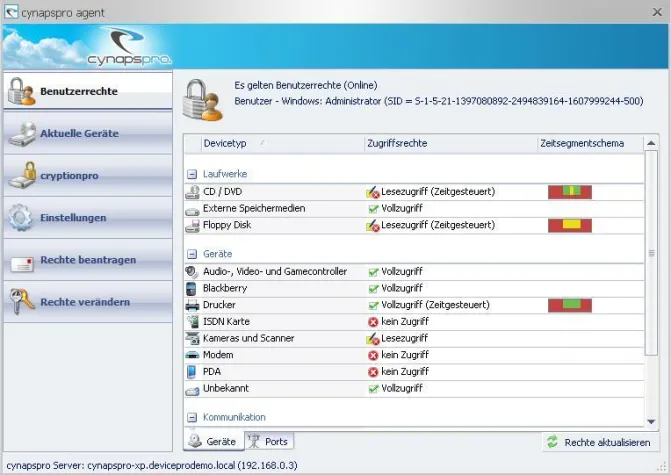Click the scrollbar up arrow

(x=651, y=143)
